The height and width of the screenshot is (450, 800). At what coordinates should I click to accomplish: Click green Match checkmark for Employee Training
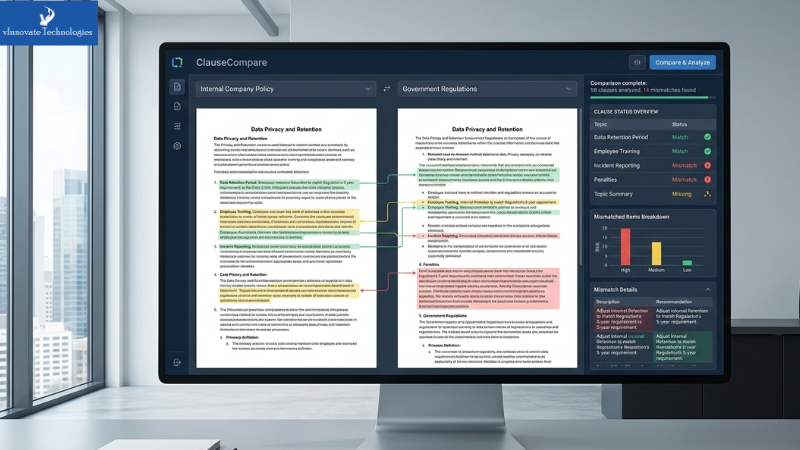707,150
